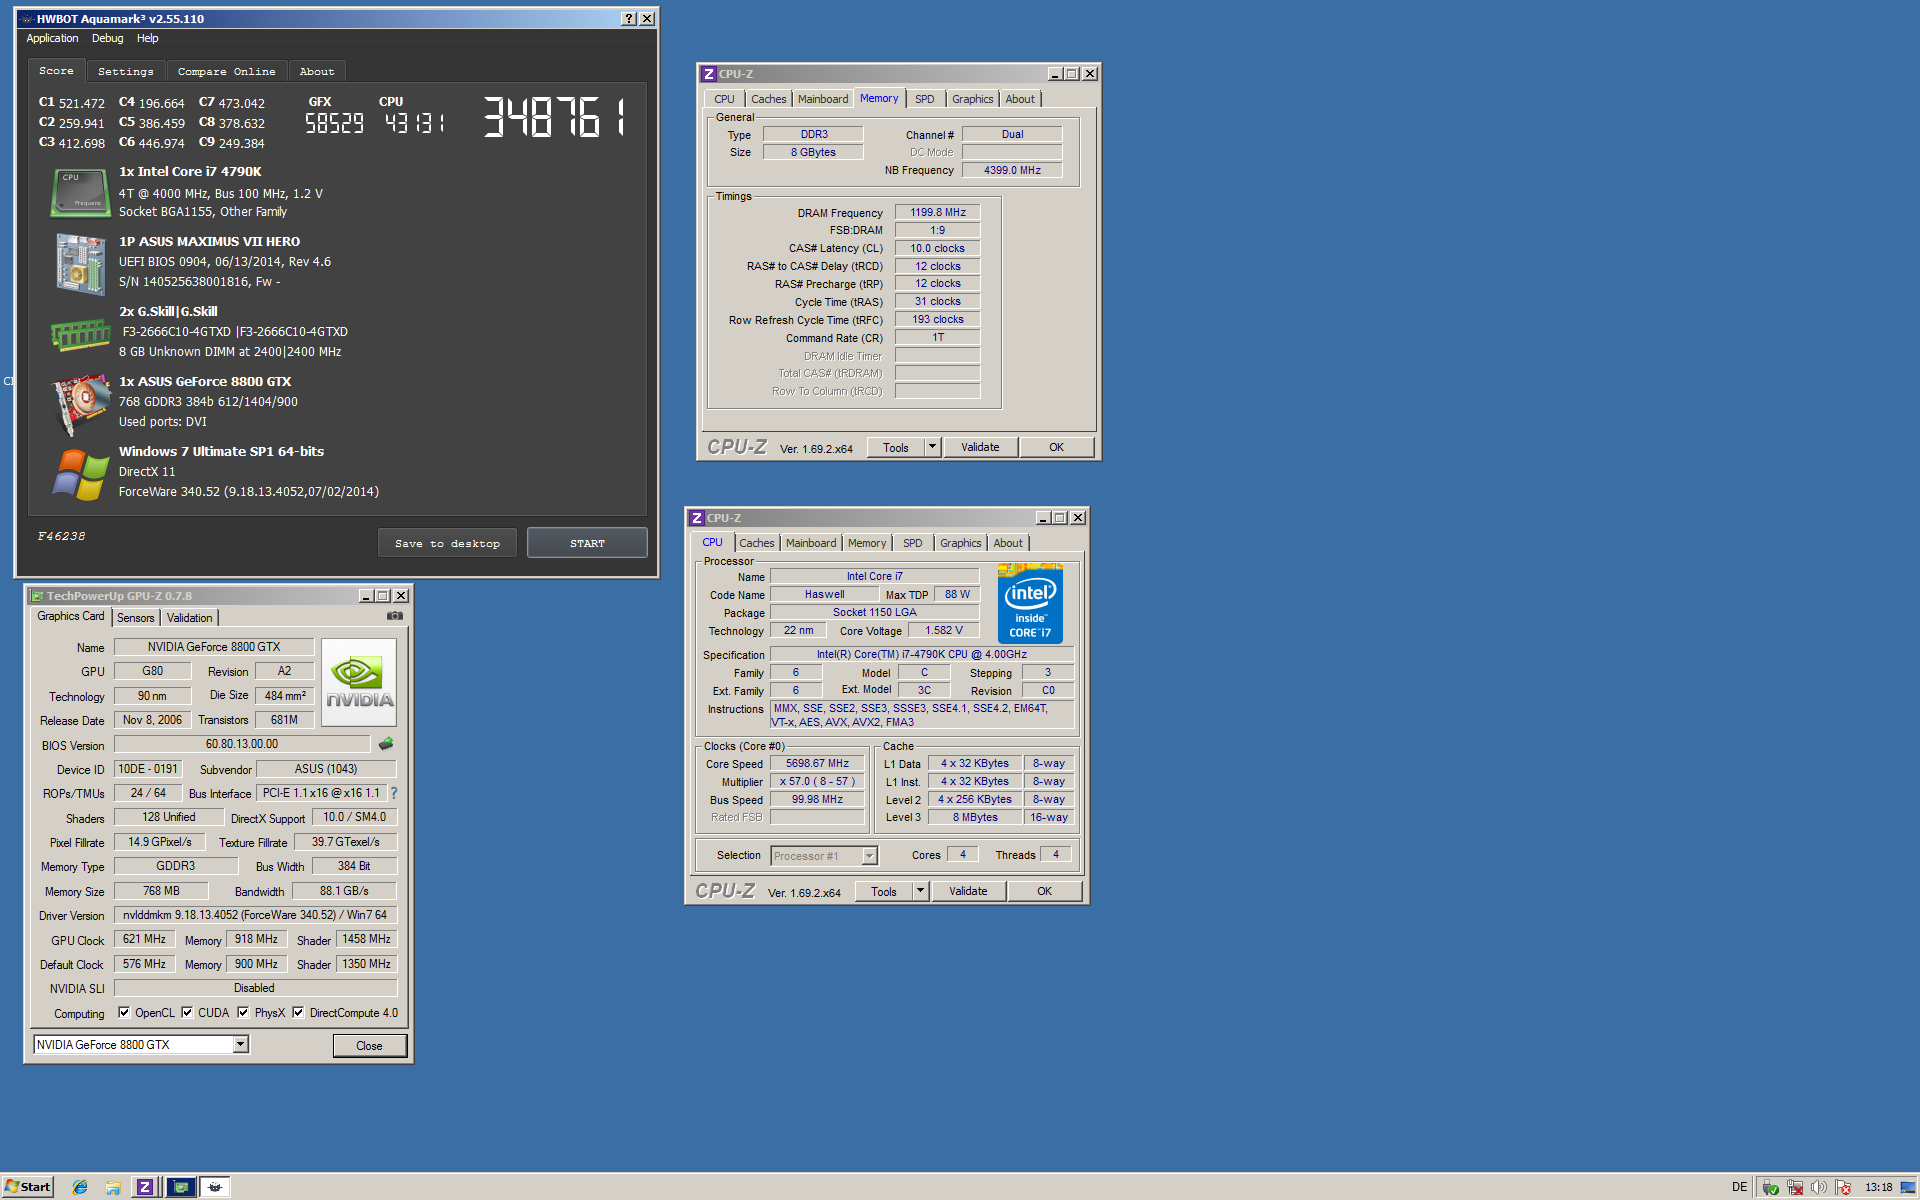The width and height of the screenshot is (1920, 1200).
Task: Open the Application menu in Aquamark
Action: tap(52, 39)
